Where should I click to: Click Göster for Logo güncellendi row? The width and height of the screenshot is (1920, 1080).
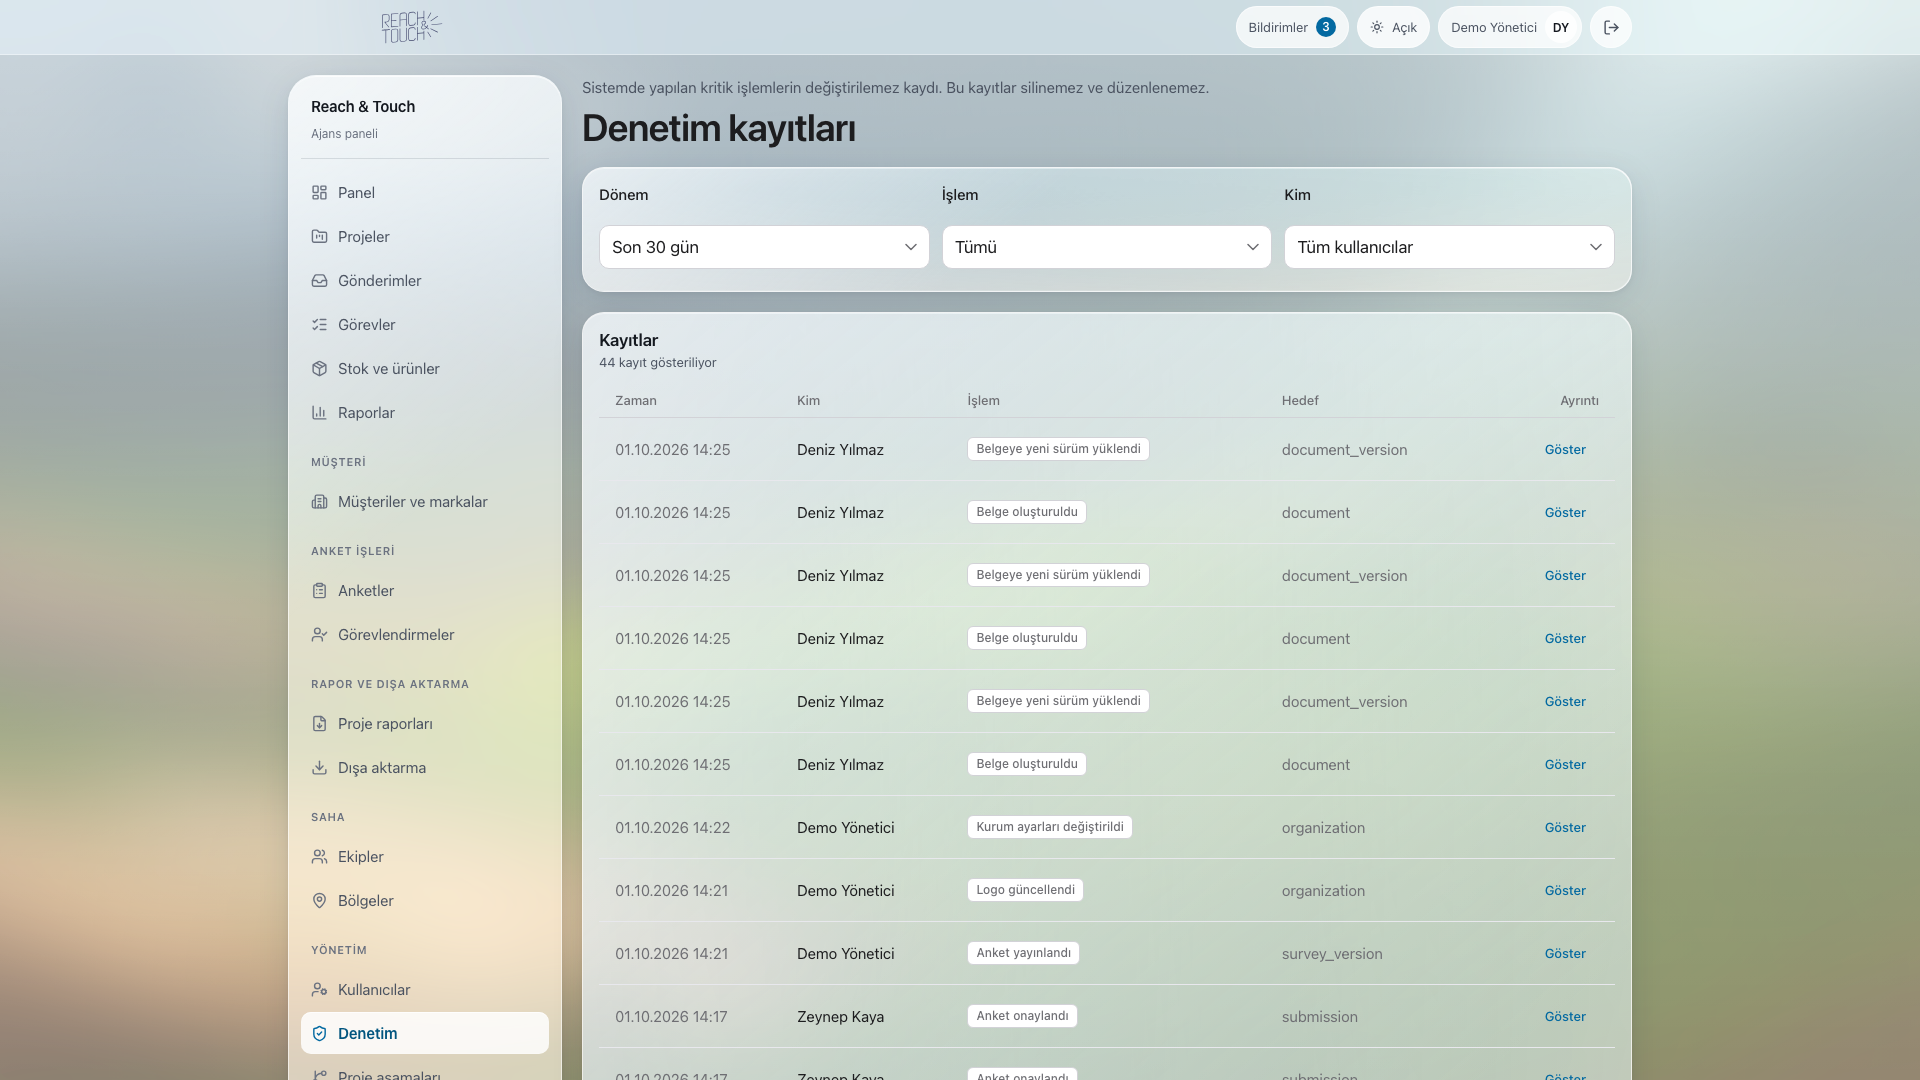coord(1565,891)
